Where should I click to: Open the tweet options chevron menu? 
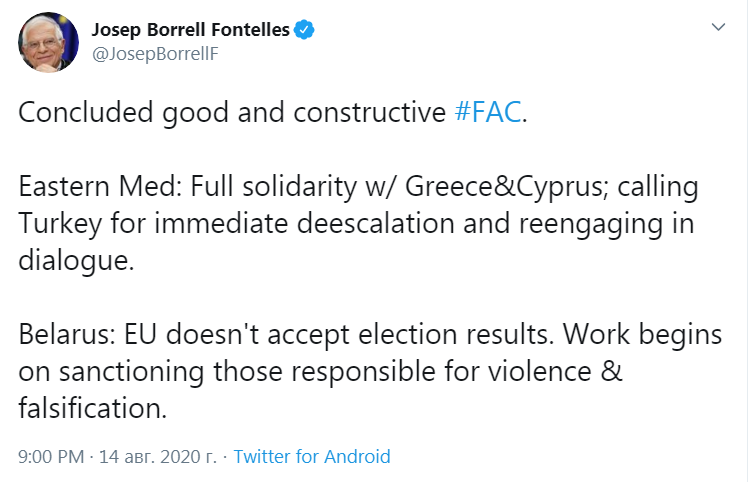(718, 28)
